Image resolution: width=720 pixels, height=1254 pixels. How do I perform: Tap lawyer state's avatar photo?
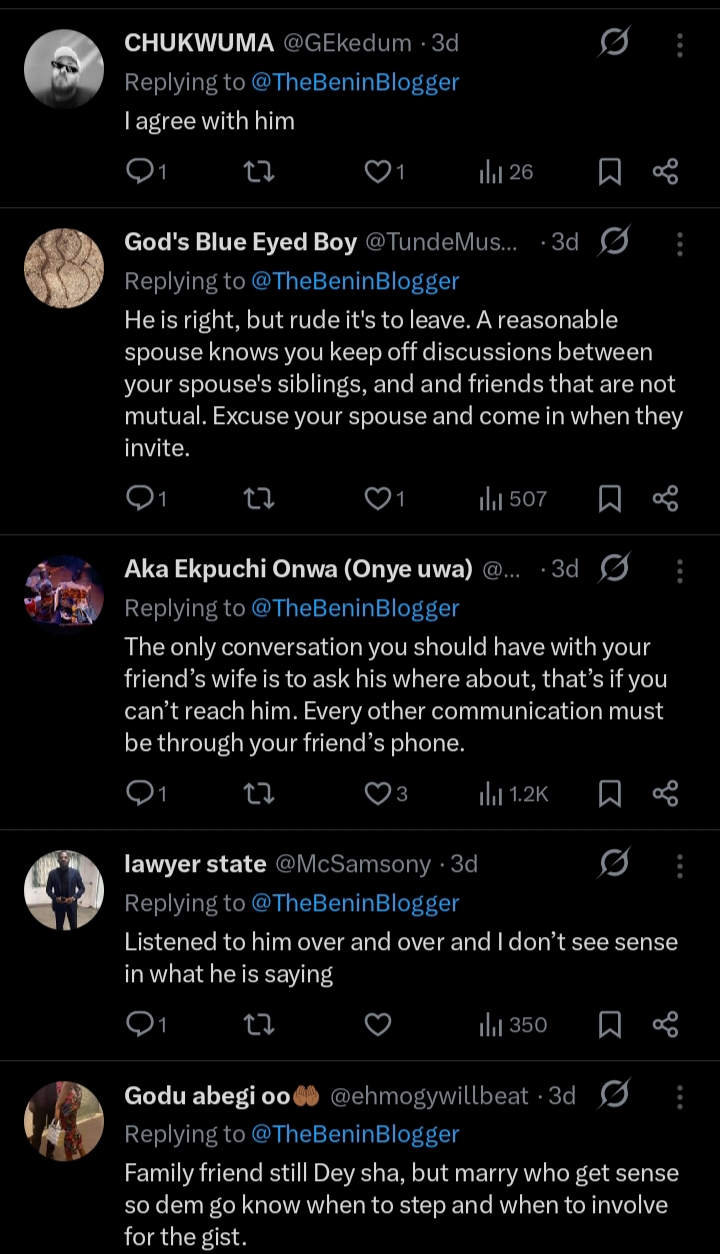(64, 890)
